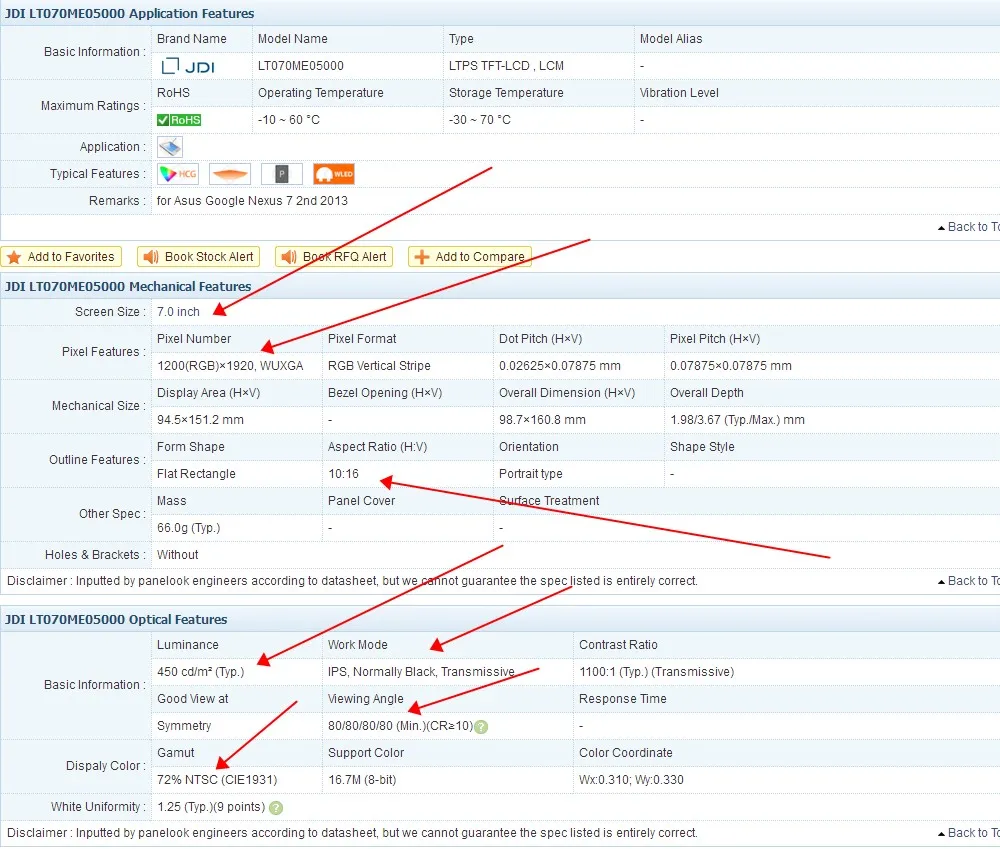This screenshot has height=849, width=1000.
Task: Click the dot pitch '0.02625×0.07875 mm'
Action: [560, 366]
